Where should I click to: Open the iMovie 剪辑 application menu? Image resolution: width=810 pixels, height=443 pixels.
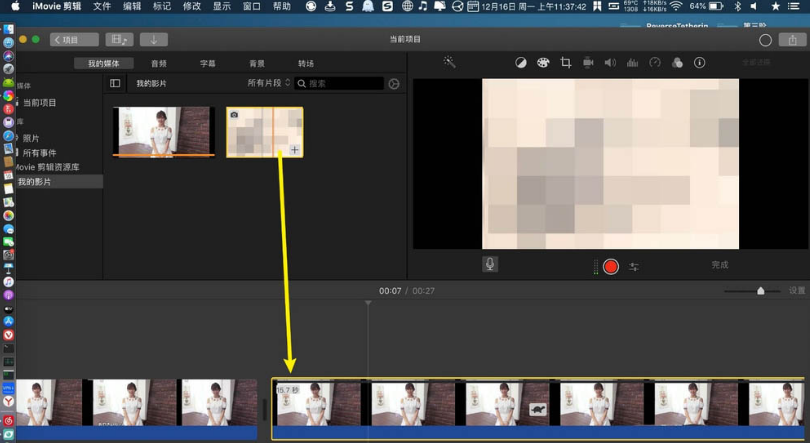pos(56,6)
